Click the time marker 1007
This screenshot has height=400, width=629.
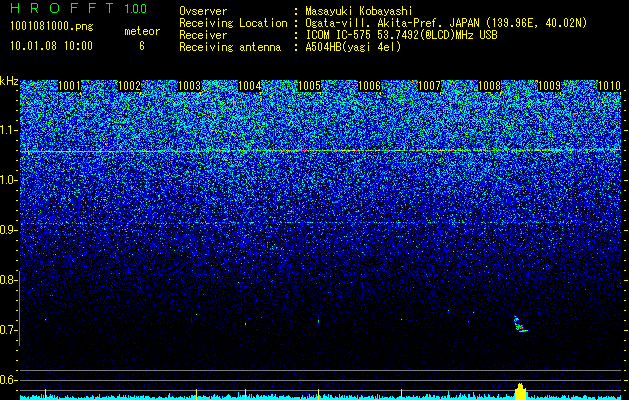click(x=429, y=86)
